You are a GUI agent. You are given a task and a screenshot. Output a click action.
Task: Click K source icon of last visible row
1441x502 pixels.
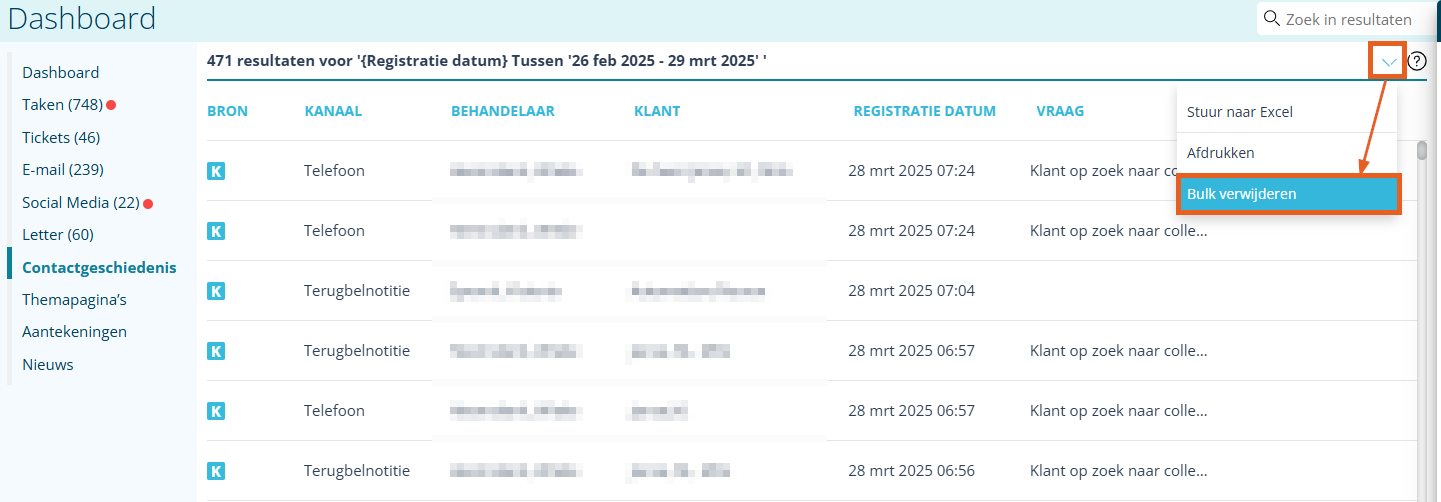pyautogui.click(x=216, y=471)
